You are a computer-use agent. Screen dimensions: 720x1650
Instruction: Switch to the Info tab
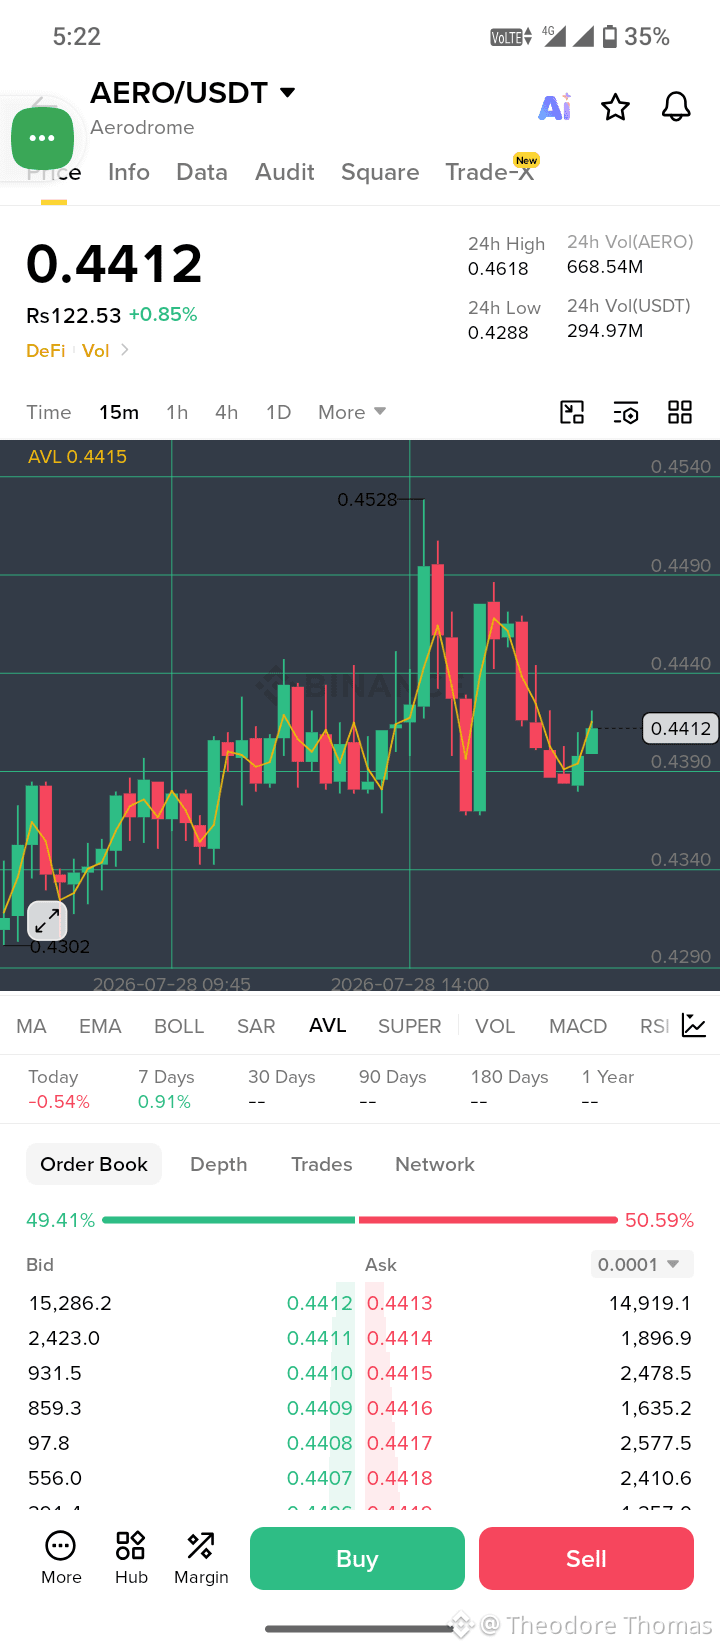(129, 172)
